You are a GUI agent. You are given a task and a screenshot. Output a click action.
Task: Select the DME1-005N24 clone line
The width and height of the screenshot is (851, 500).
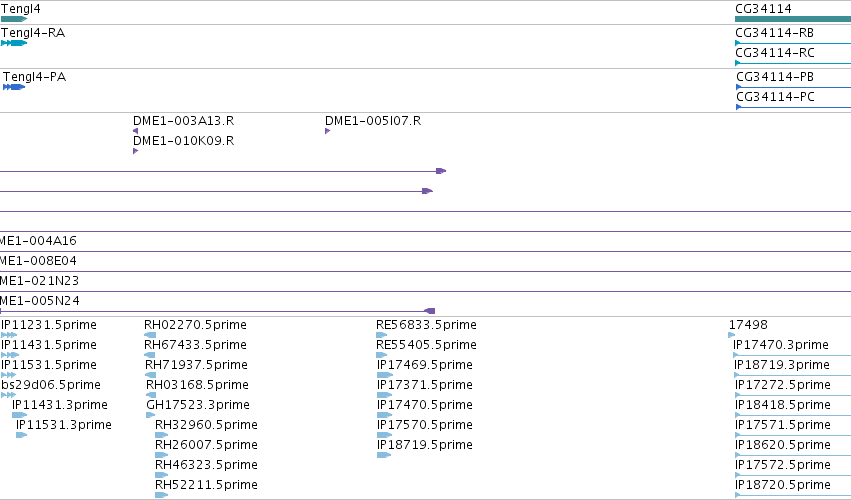[x=217, y=311]
